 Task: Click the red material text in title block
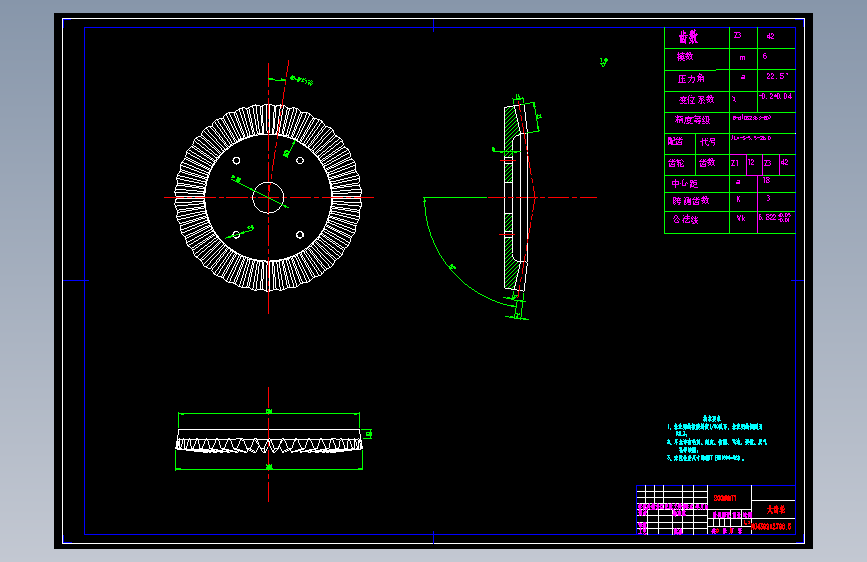pyautogui.click(x=725, y=498)
